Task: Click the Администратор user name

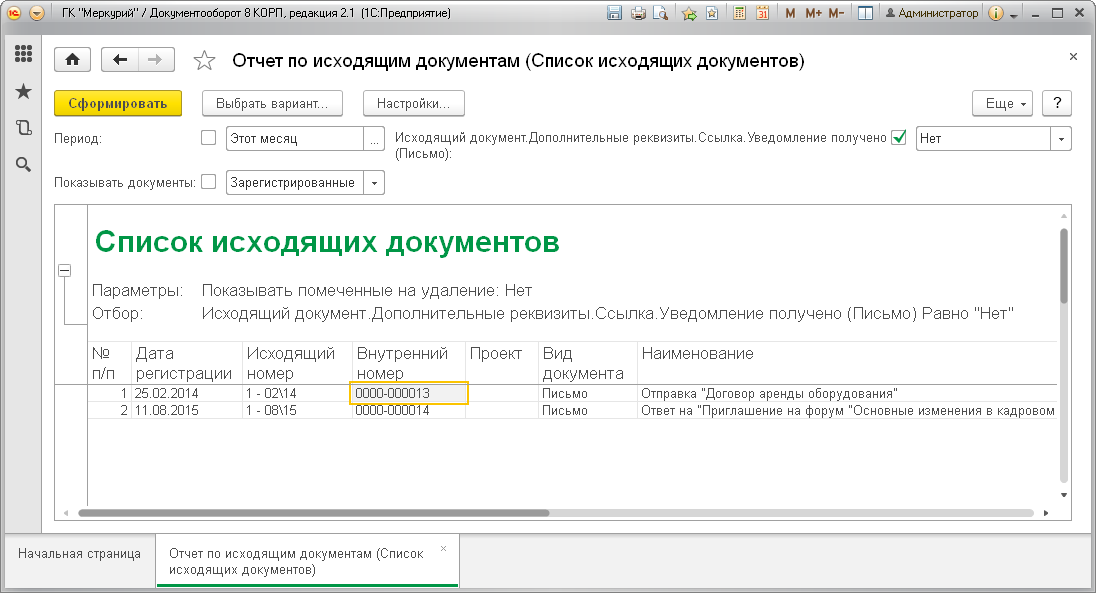Action: coord(932,13)
